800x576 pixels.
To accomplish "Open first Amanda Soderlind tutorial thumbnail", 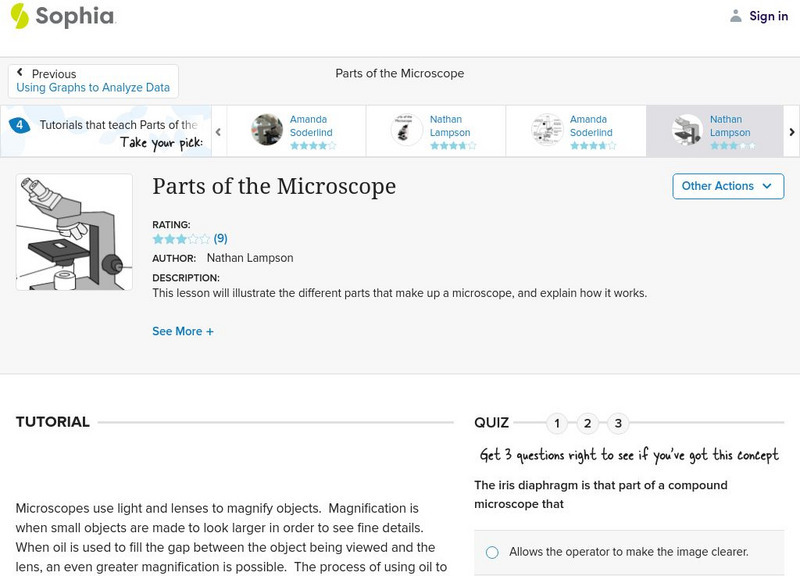I will pos(267,130).
